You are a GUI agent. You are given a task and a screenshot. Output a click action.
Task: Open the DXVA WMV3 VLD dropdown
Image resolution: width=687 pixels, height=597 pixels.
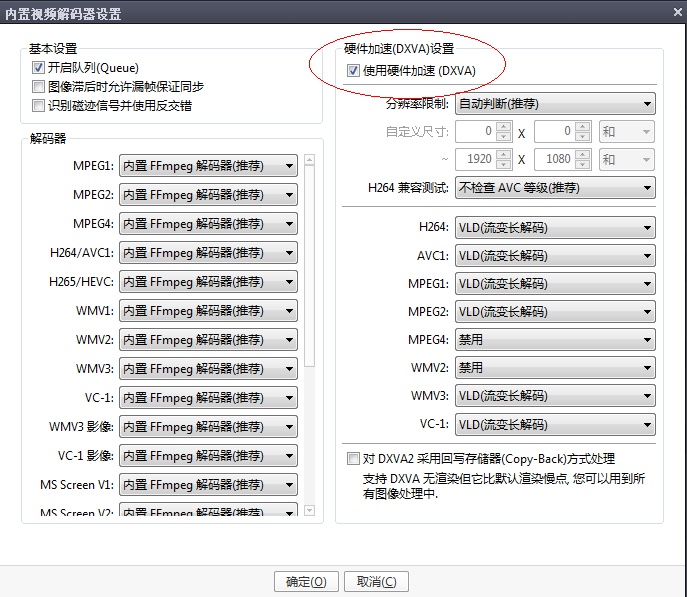pos(555,396)
